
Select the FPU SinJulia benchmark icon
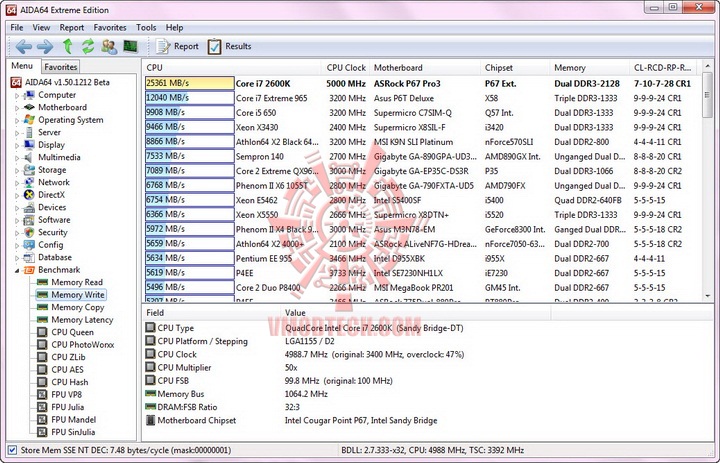tap(42, 432)
